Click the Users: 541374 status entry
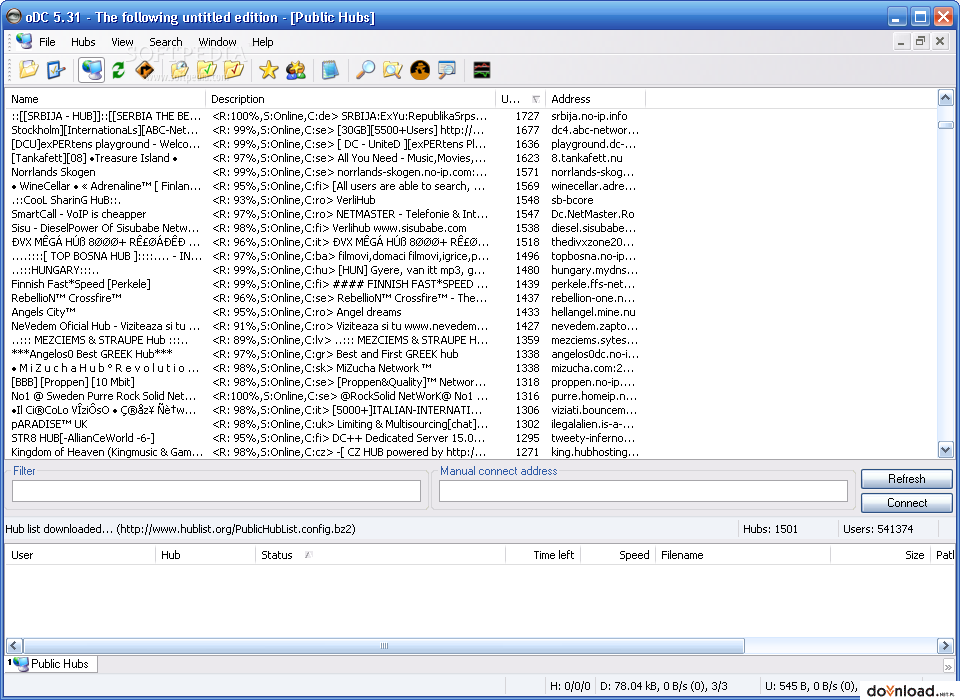Image resolution: width=960 pixels, height=700 pixels. [x=878, y=529]
